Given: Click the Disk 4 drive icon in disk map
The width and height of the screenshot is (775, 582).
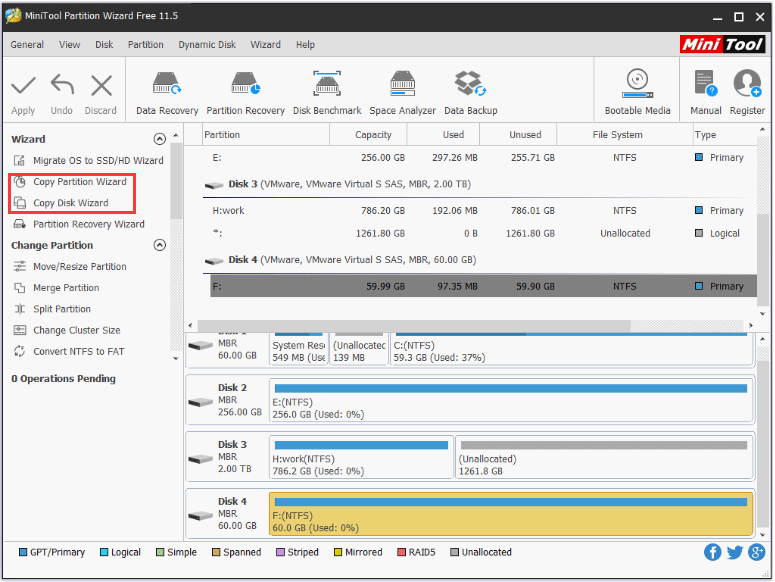Looking at the screenshot, I should 200,515.
